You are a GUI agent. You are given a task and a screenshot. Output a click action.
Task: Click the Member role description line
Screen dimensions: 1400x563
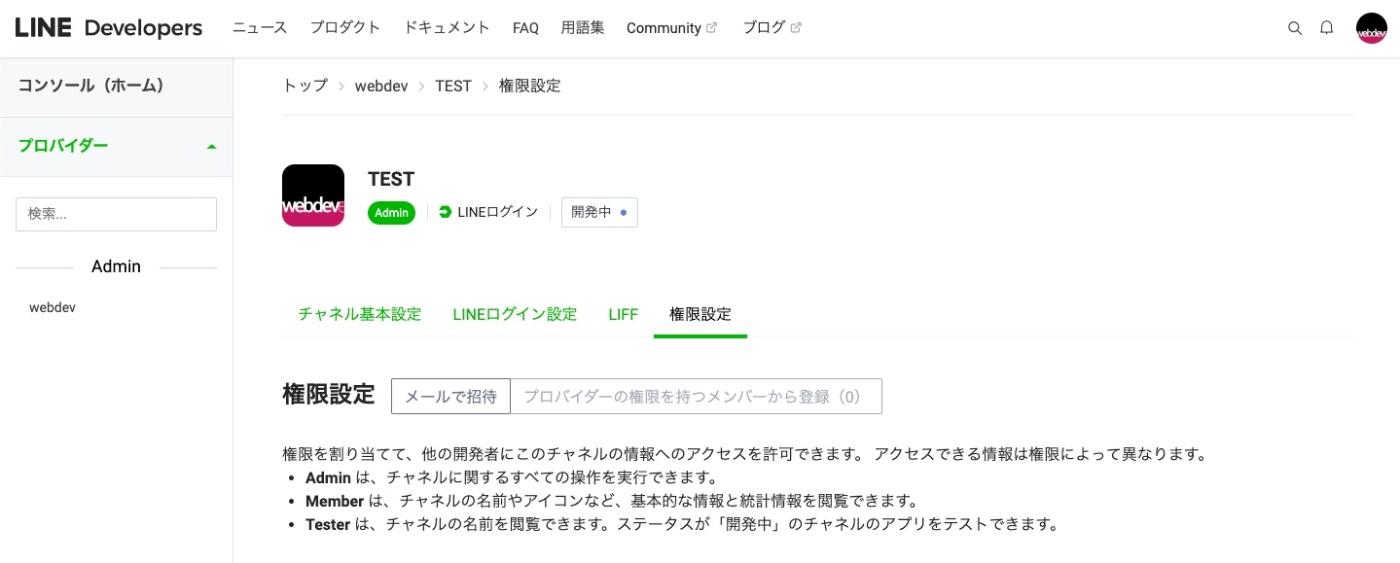tap(612, 501)
